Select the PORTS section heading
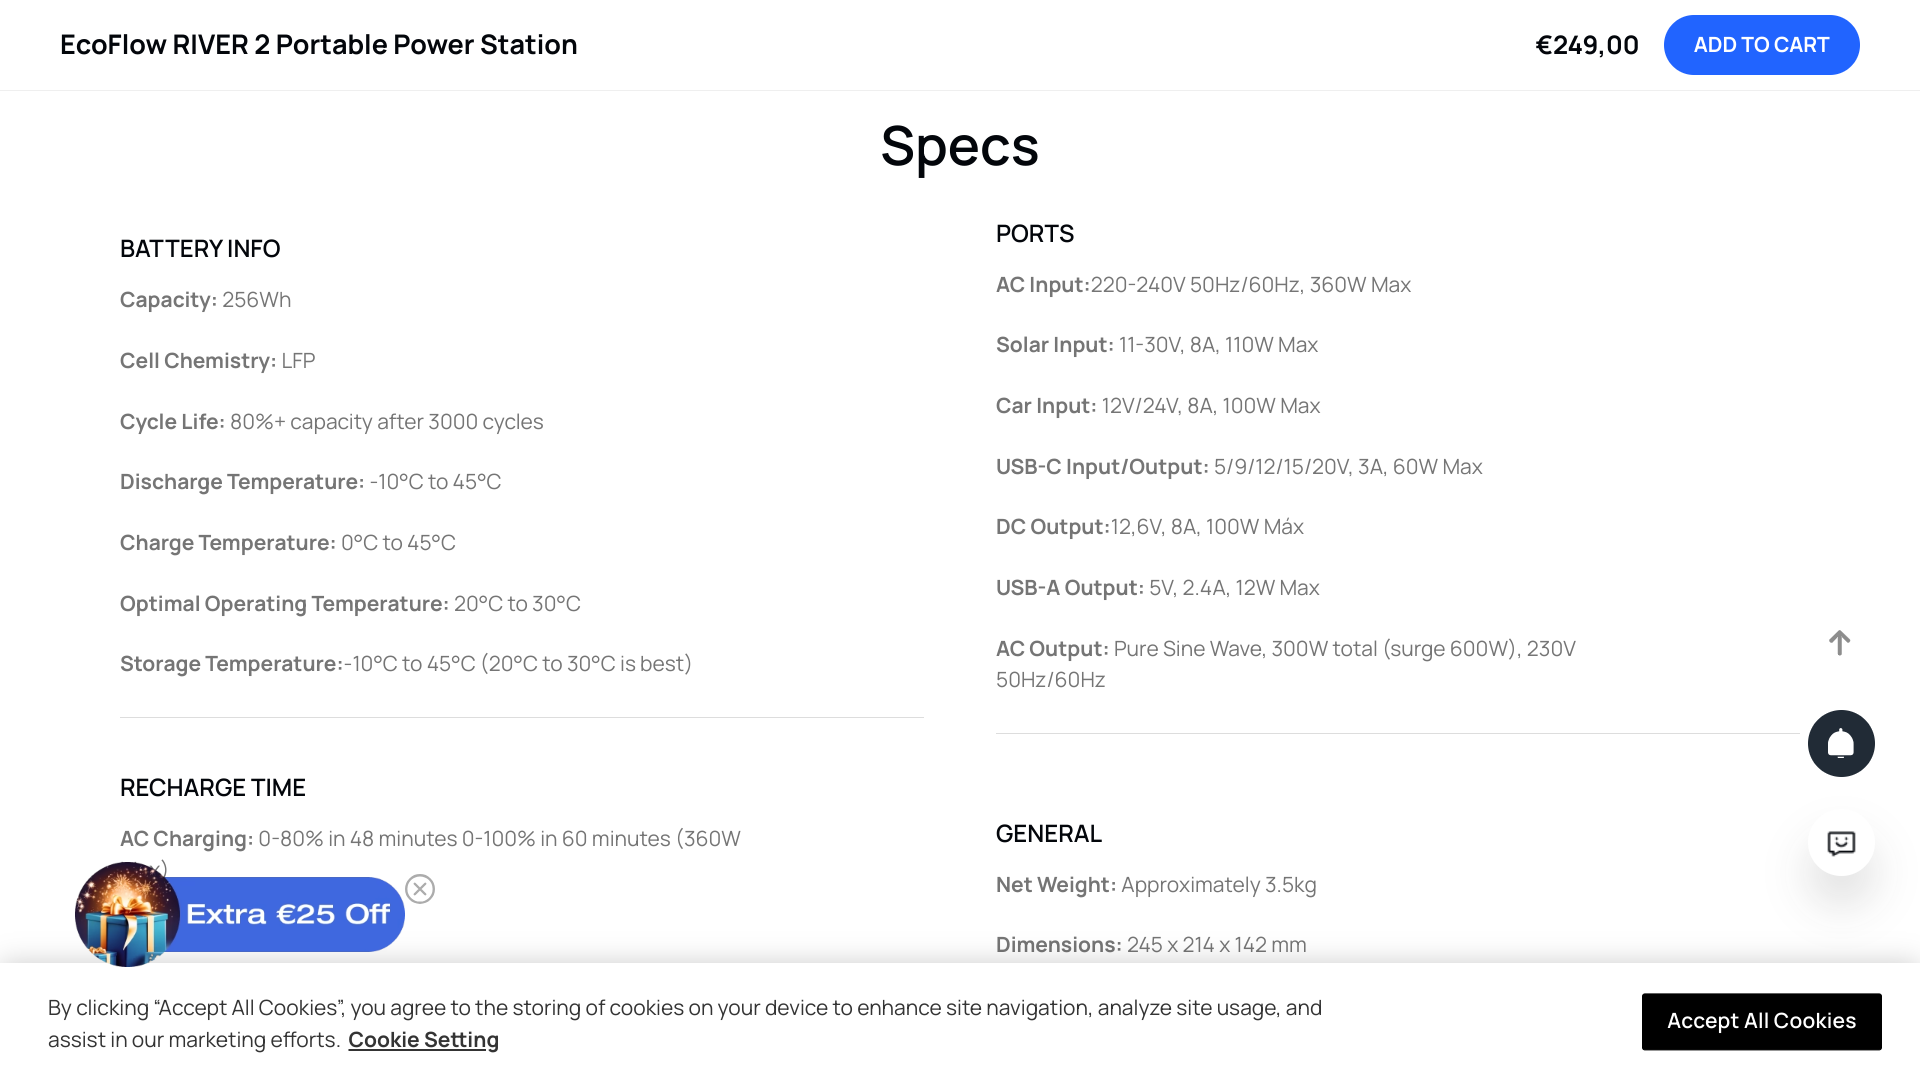Image resolution: width=1920 pixels, height=1080 pixels. pyautogui.click(x=1034, y=234)
